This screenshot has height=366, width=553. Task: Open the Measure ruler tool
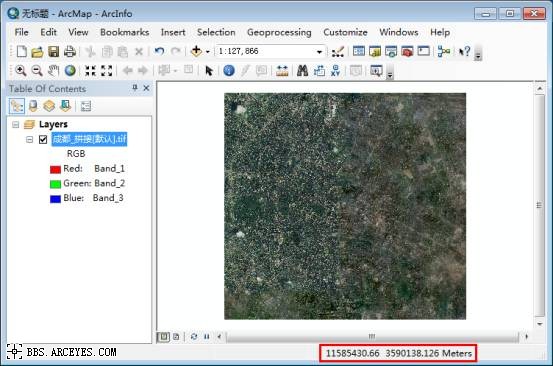tap(282, 71)
